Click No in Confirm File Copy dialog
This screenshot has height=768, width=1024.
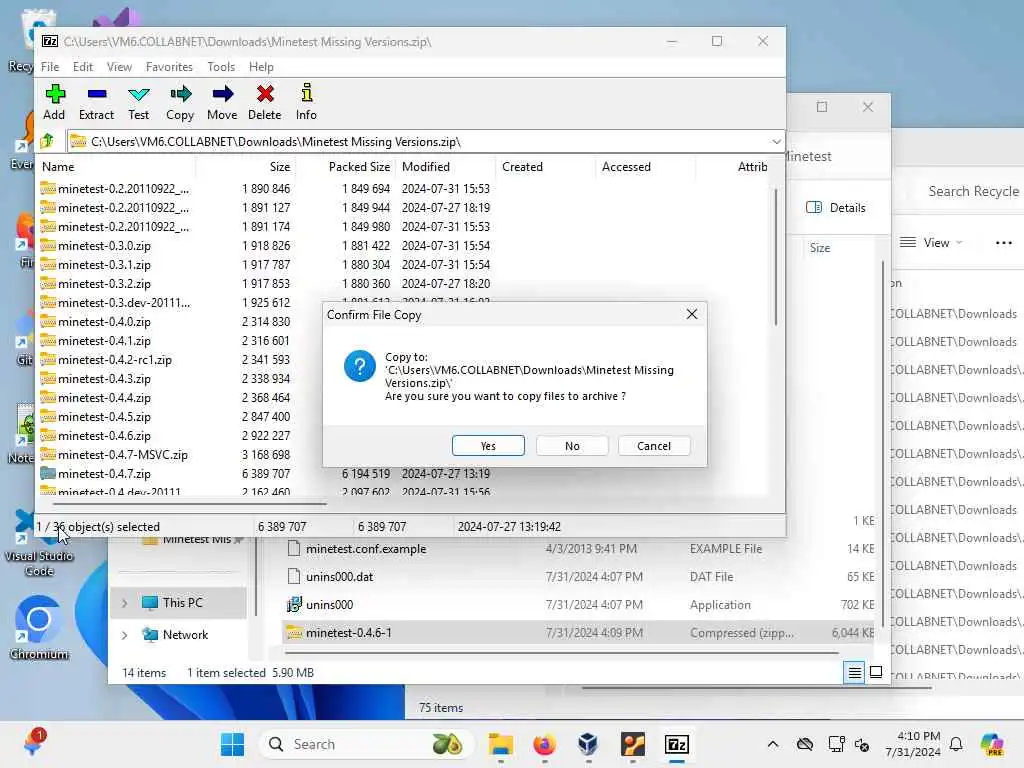(572, 445)
